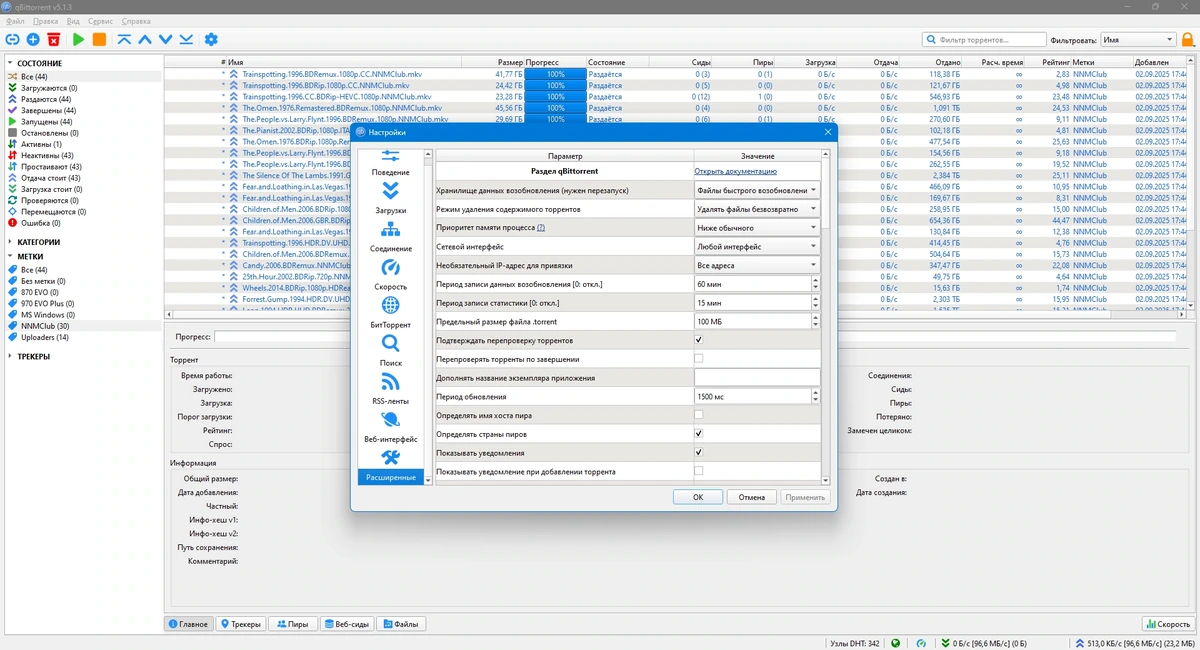This screenshot has width=1200, height=650.
Task: Click the red delete torrent toolbar icon
Action: (x=53, y=39)
